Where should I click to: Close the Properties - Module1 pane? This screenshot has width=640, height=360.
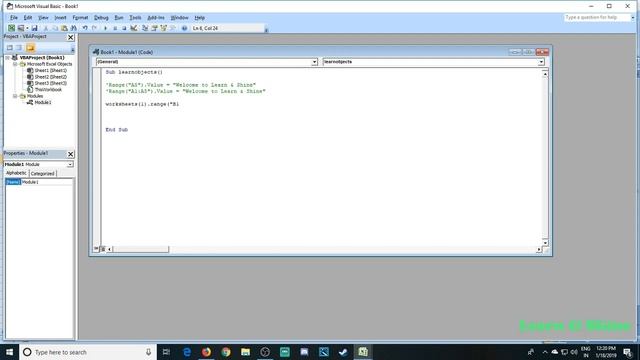[x=71, y=154]
